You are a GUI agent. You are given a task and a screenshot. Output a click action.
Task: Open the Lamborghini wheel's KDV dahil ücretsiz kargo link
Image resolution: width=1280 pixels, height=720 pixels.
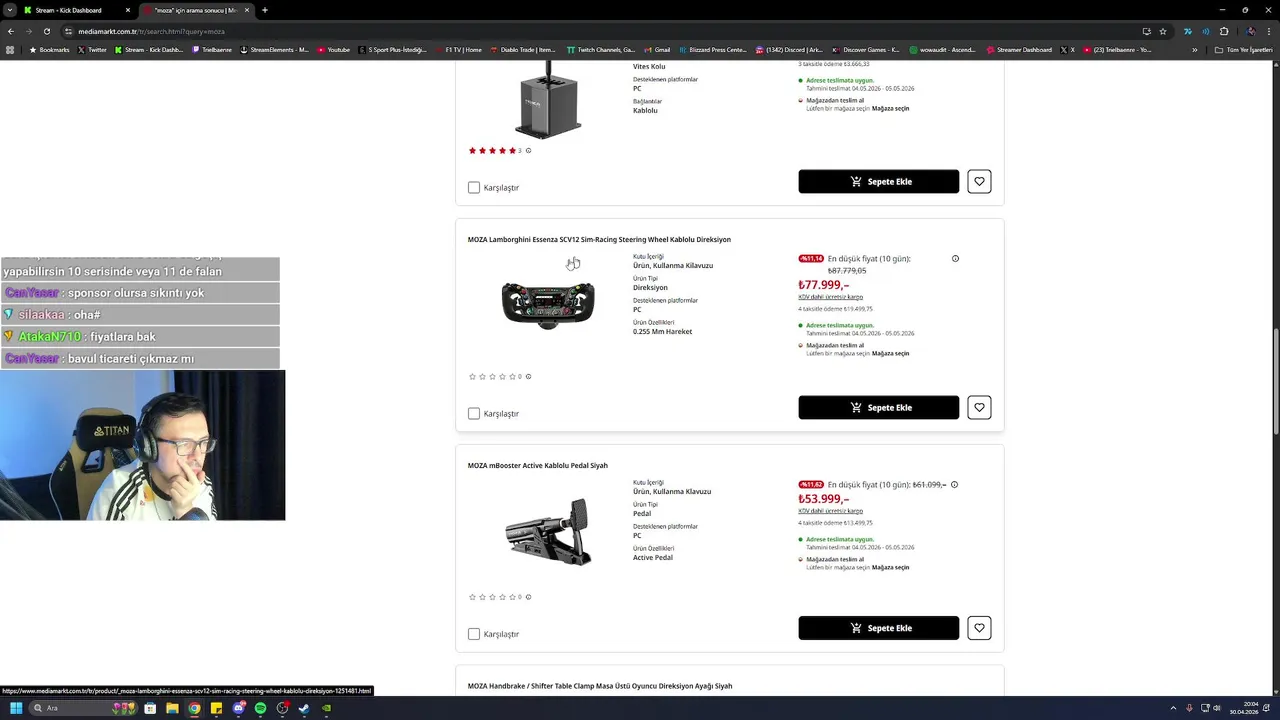(830, 297)
